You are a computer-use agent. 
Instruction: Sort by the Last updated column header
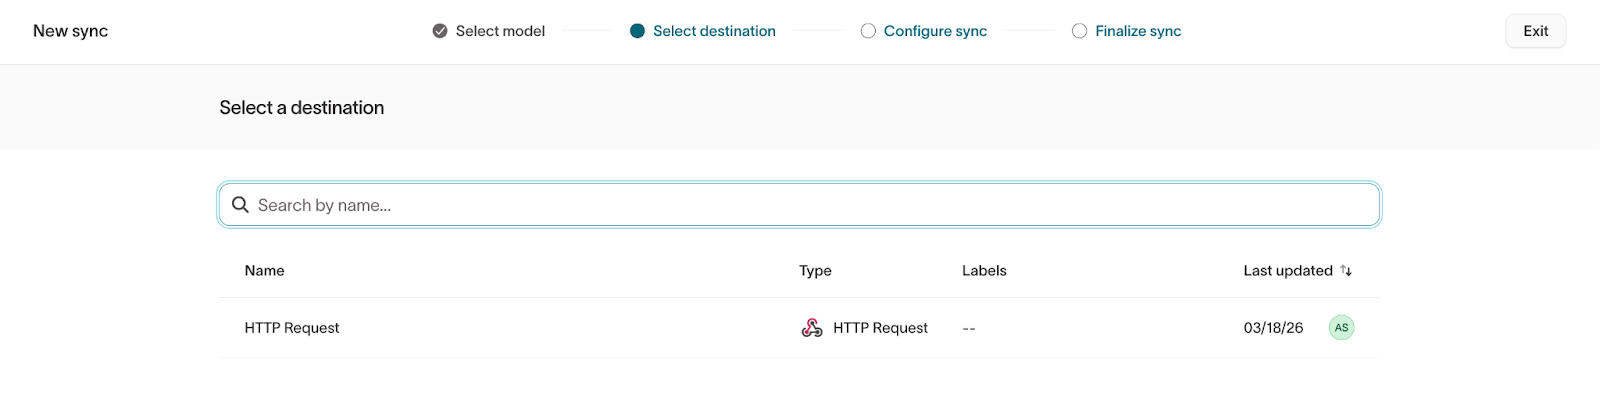coord(1287,271)
